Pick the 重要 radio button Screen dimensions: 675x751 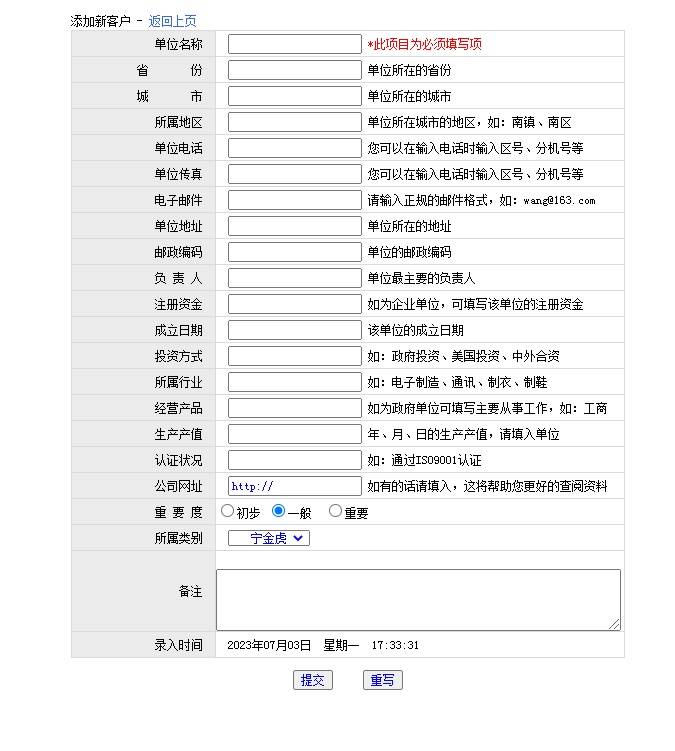pyautogui.click(x=335, y=511)
